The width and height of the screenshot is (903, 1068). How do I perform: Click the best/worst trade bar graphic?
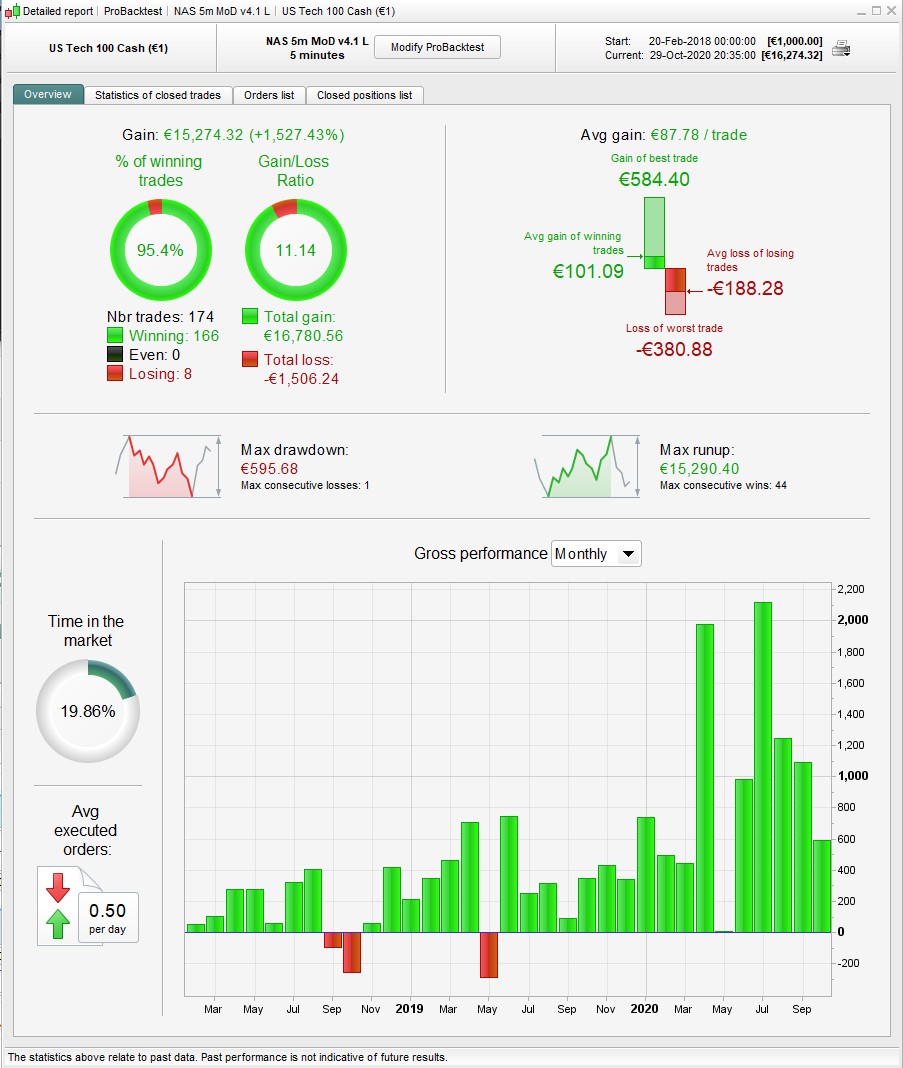pyautogui.click(x=665, y=256)
